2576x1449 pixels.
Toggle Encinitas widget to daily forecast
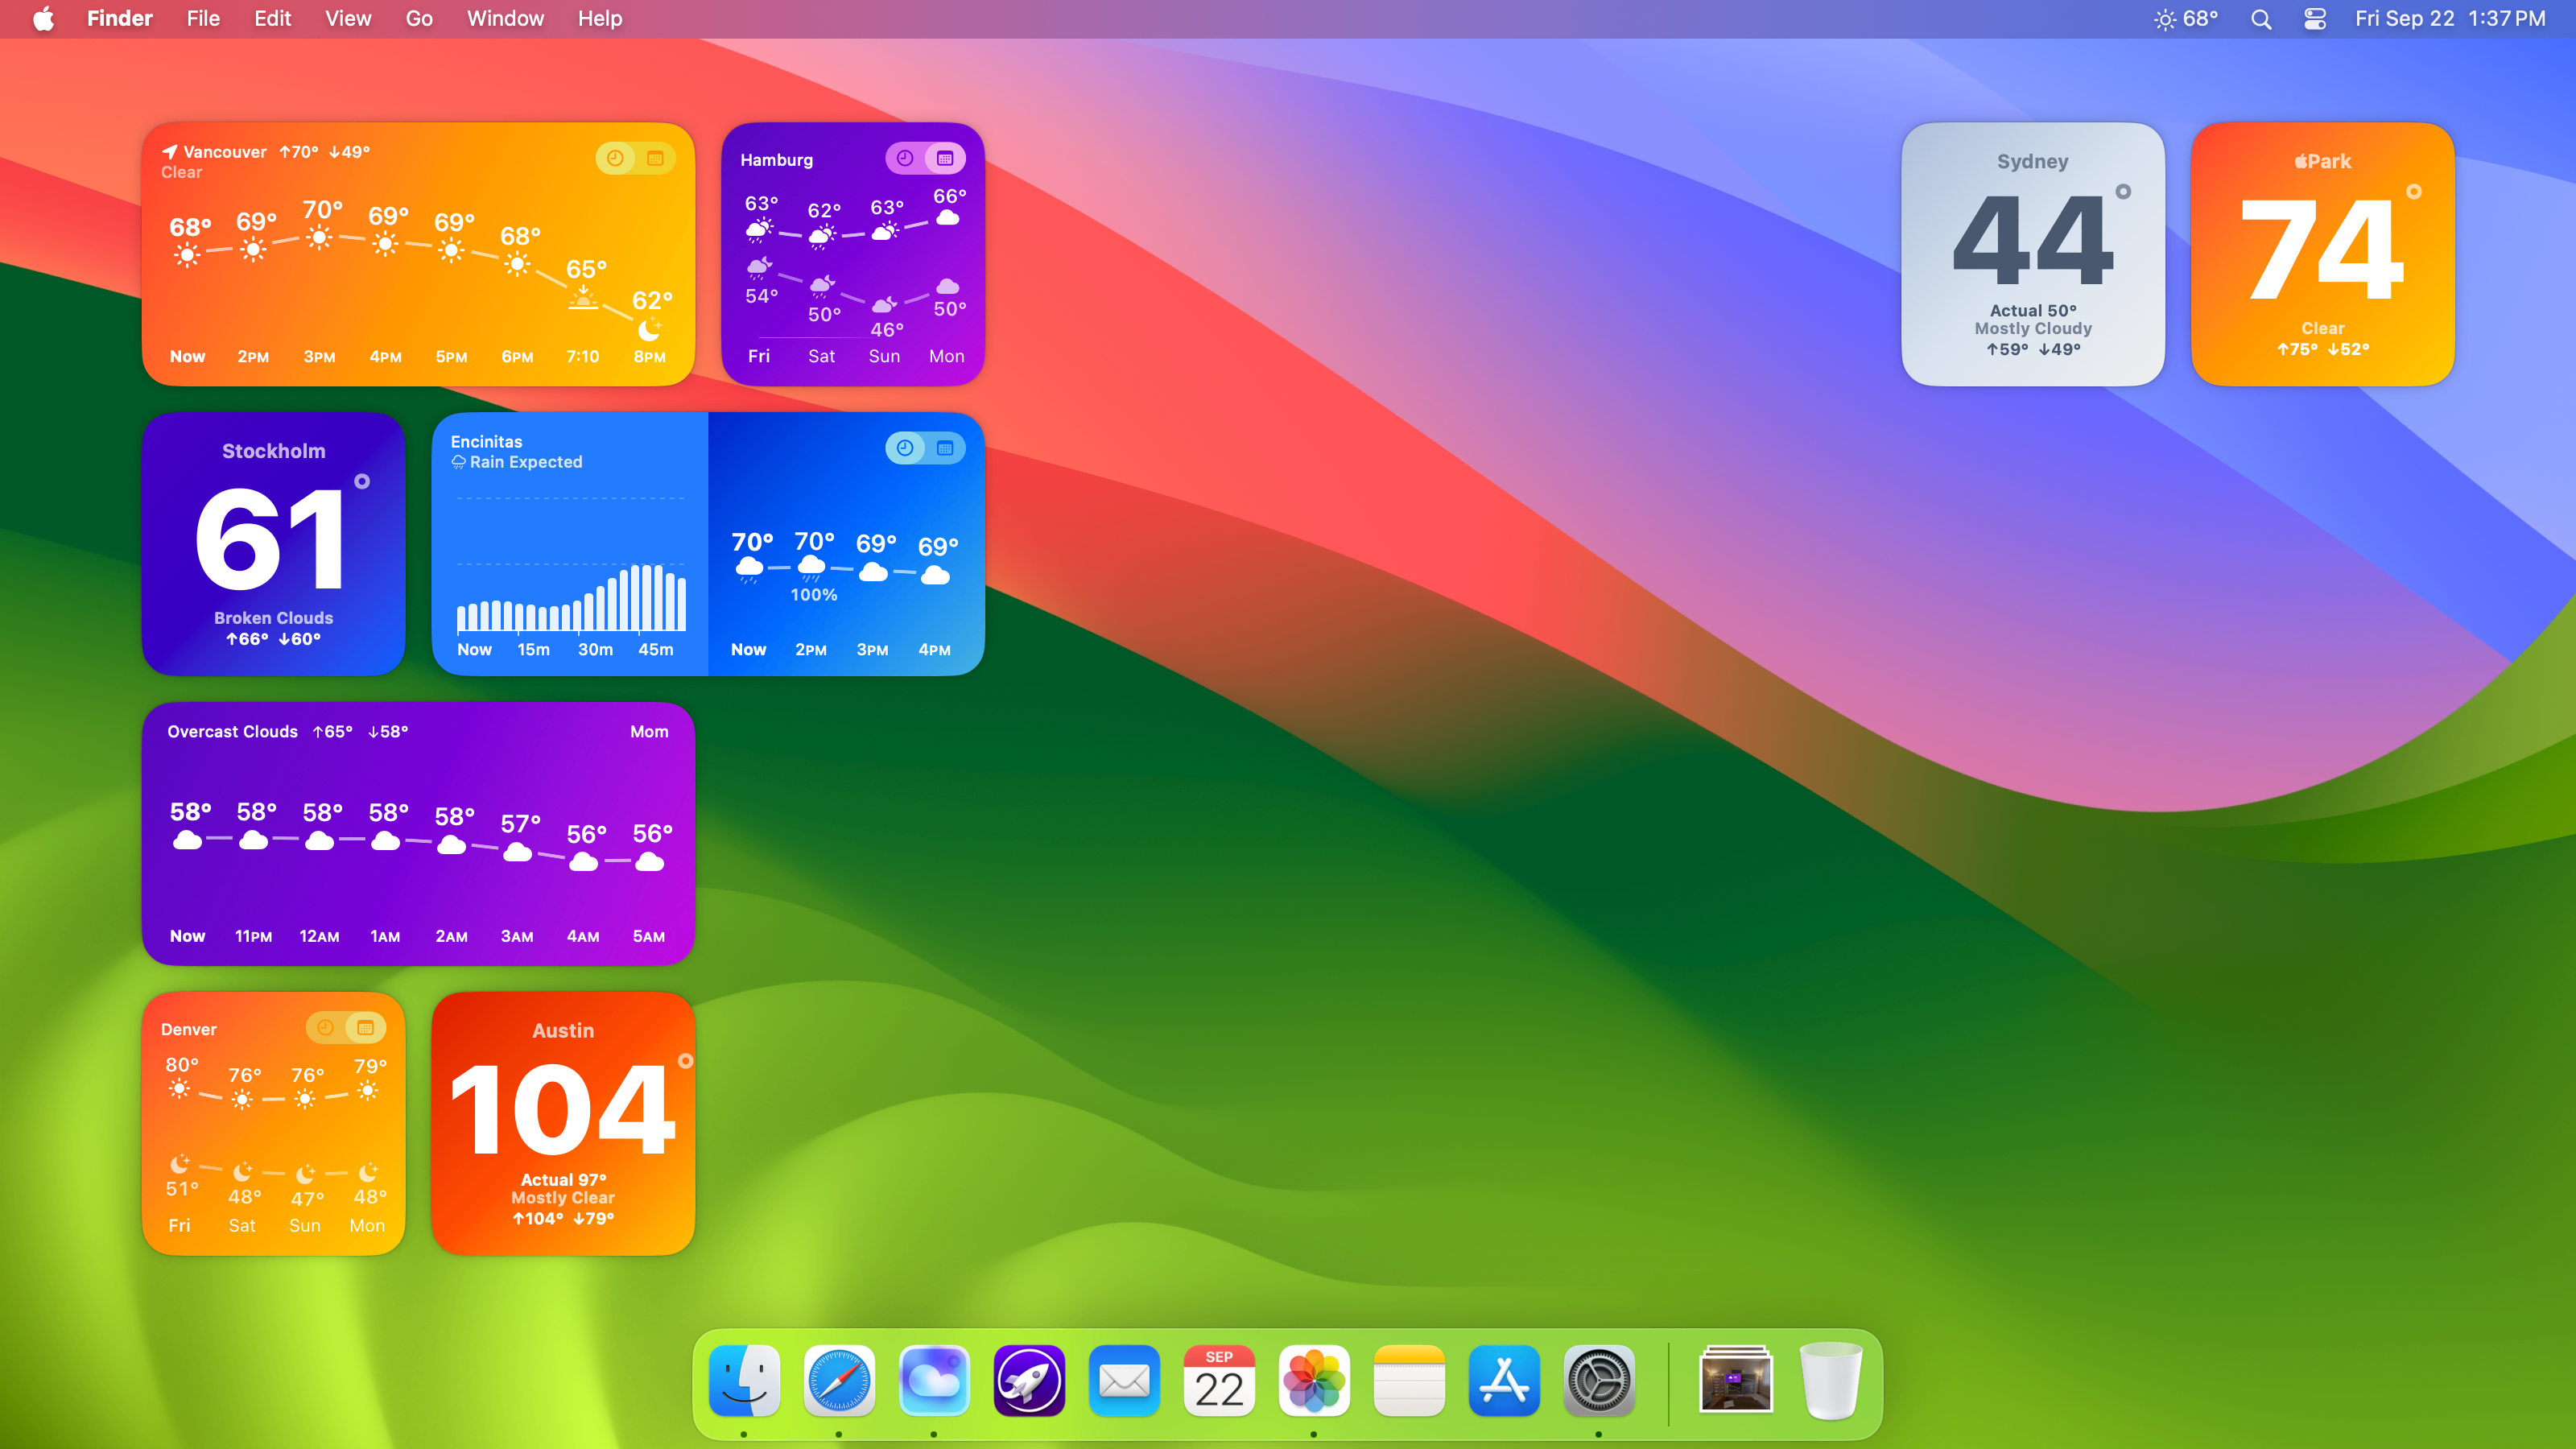pos(945,448)
